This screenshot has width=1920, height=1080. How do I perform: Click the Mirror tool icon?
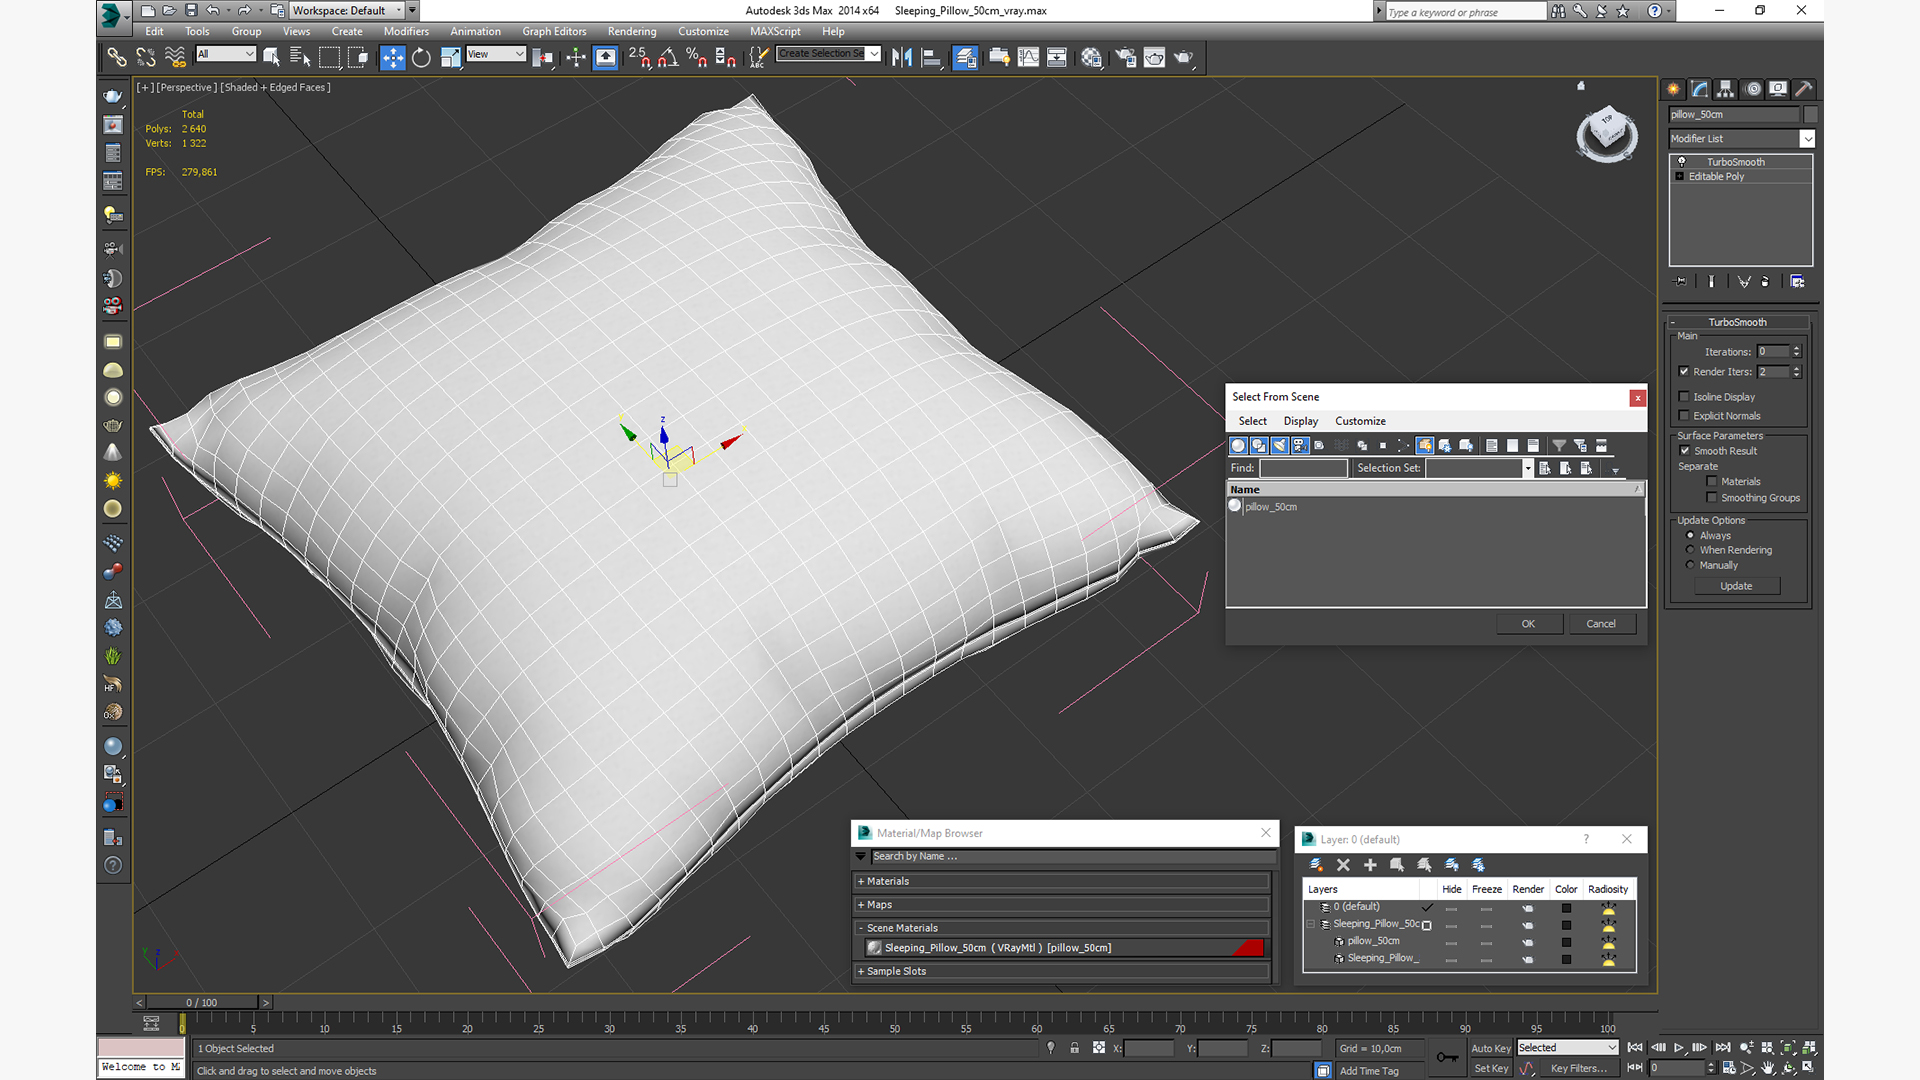[x=902, y=58]
